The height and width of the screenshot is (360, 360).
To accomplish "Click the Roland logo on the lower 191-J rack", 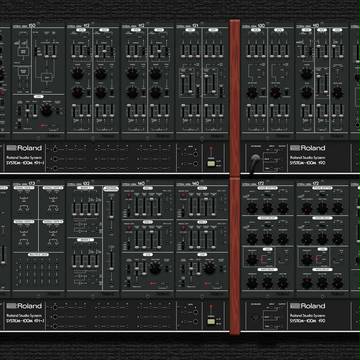I will (24, 306).
